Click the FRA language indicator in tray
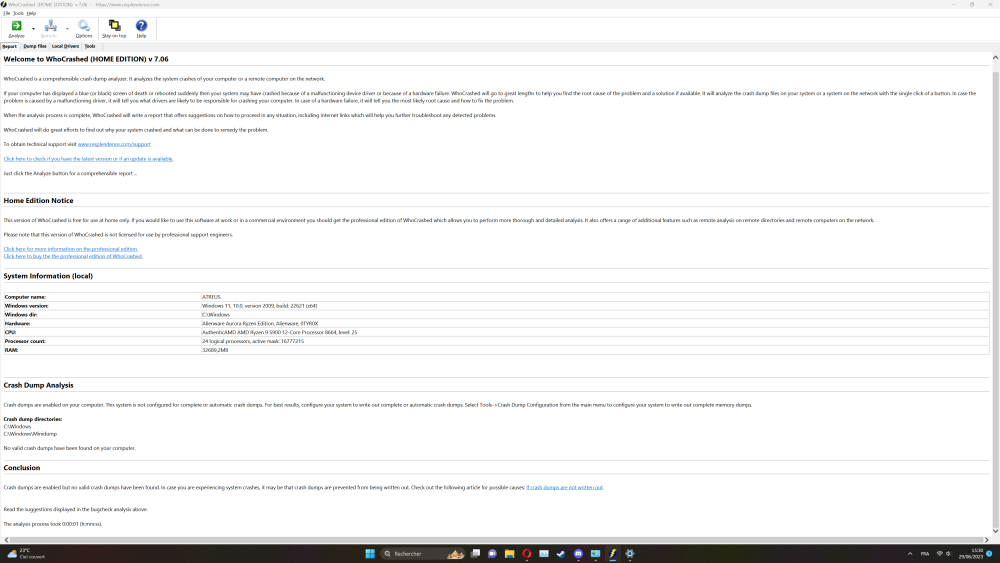The height and width of the screenshot is (563, 1000). [x=925, y=553]
